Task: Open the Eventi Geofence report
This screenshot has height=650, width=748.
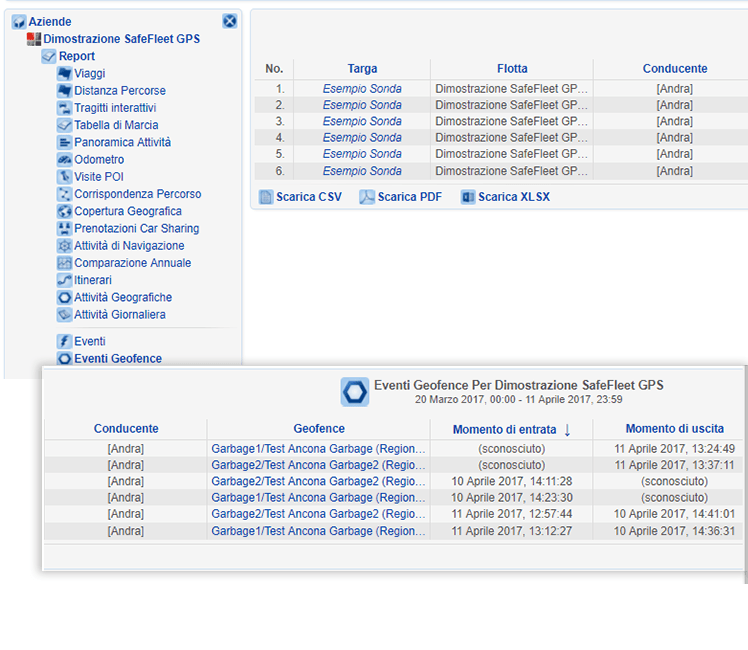Action: (x=118, y=359)
